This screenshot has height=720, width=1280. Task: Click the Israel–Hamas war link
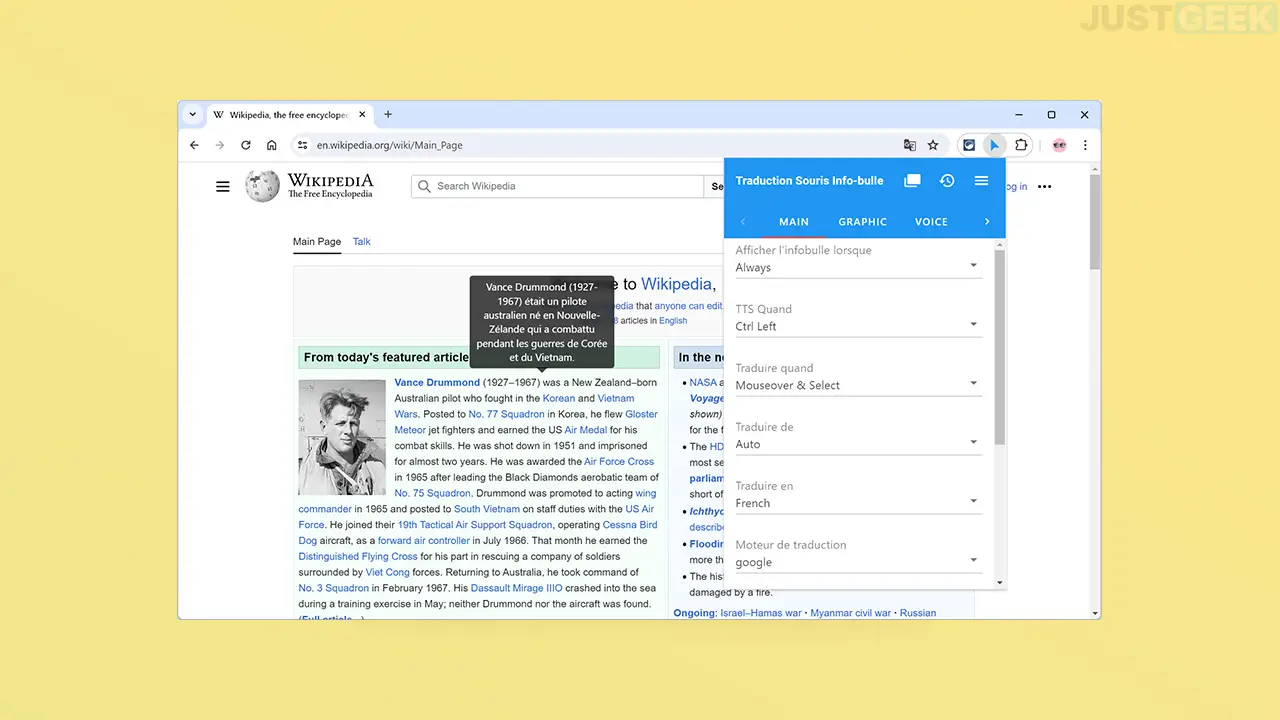click(x=761, y=613)
